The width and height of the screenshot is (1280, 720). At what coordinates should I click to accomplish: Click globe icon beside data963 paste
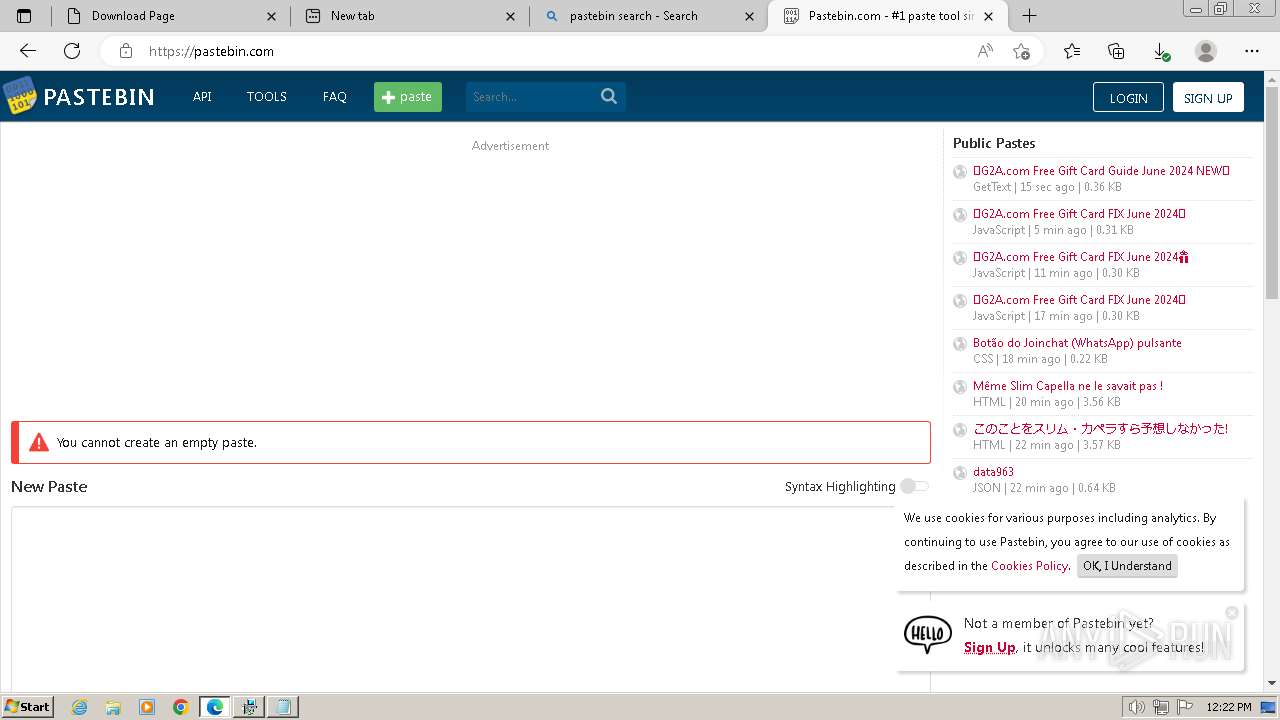(x=960, y=473)
